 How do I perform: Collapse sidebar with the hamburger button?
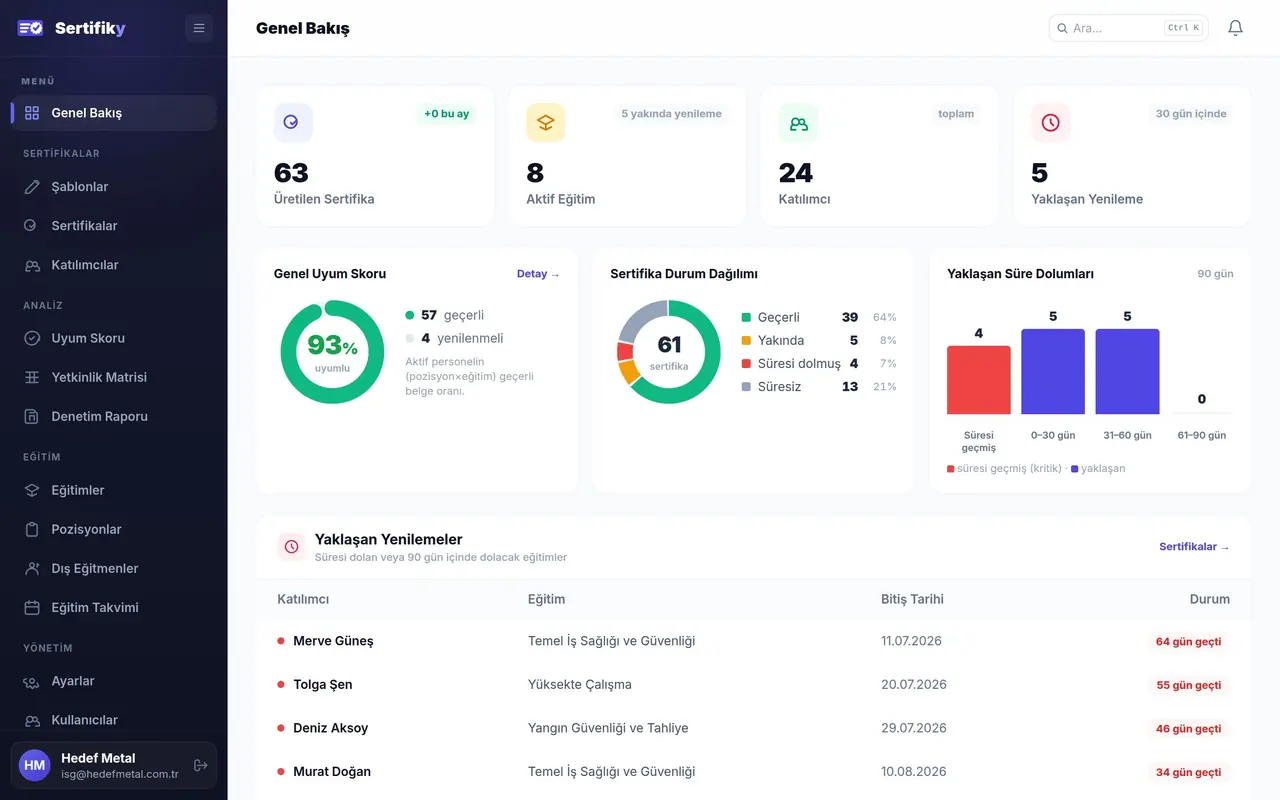[x=199, y=28]
